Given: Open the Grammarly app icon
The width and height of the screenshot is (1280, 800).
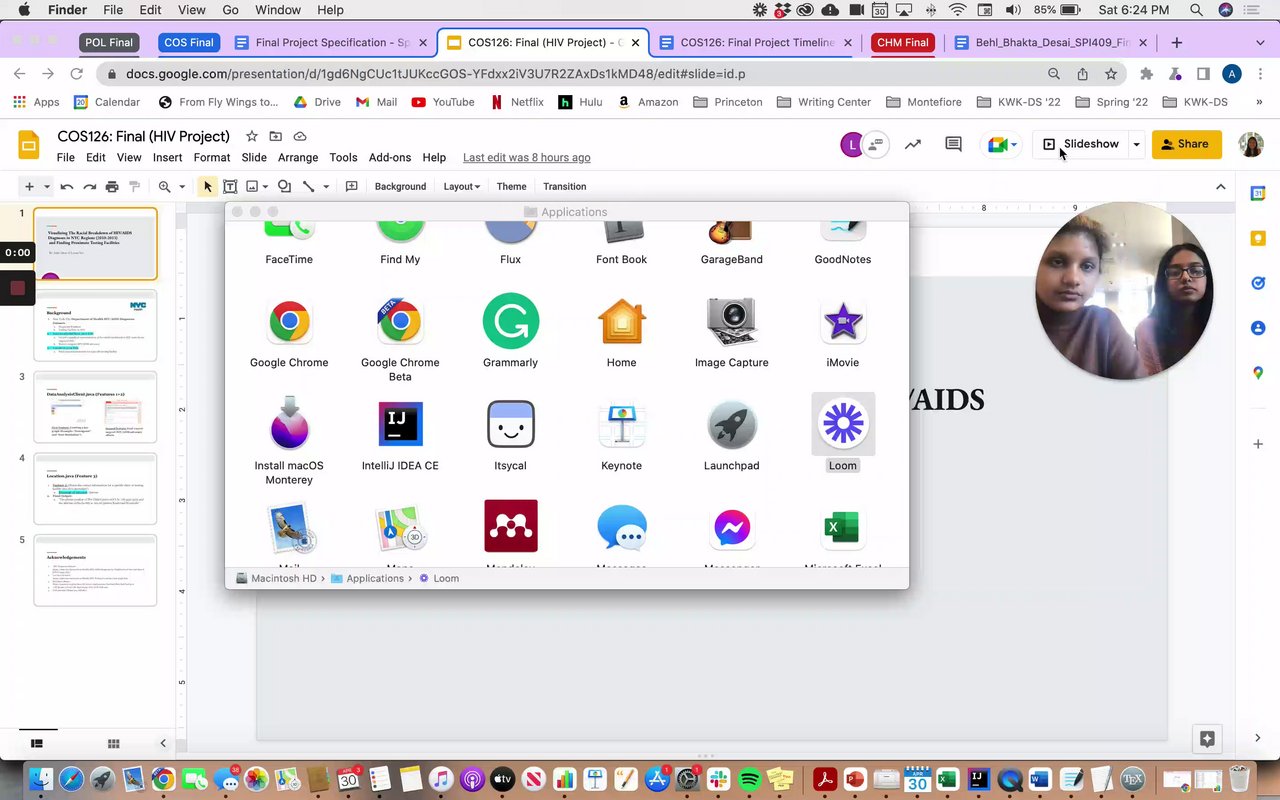Looking at the screenshot, I should [x=510, y=321].
